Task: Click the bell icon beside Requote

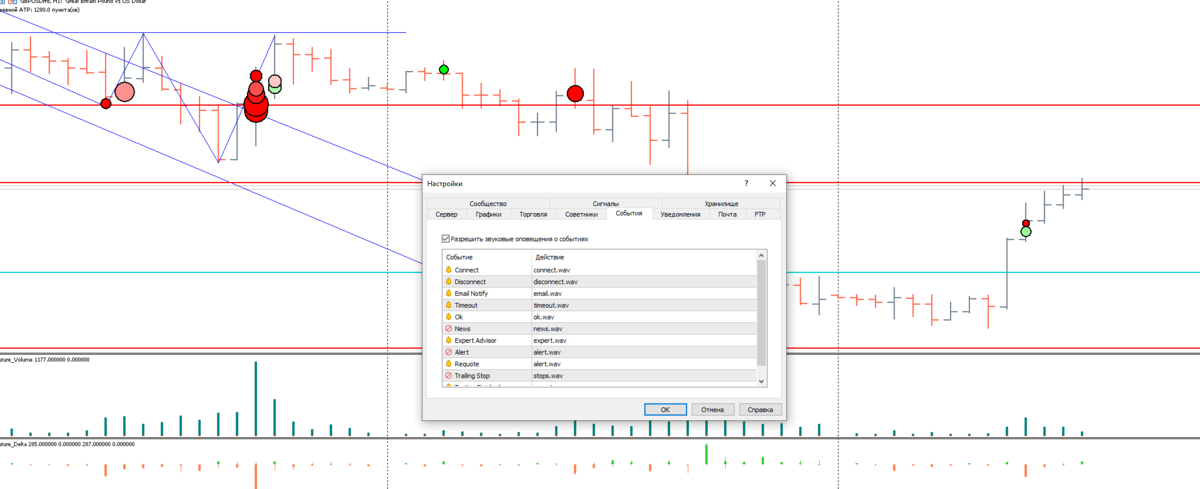Action: 449,364
